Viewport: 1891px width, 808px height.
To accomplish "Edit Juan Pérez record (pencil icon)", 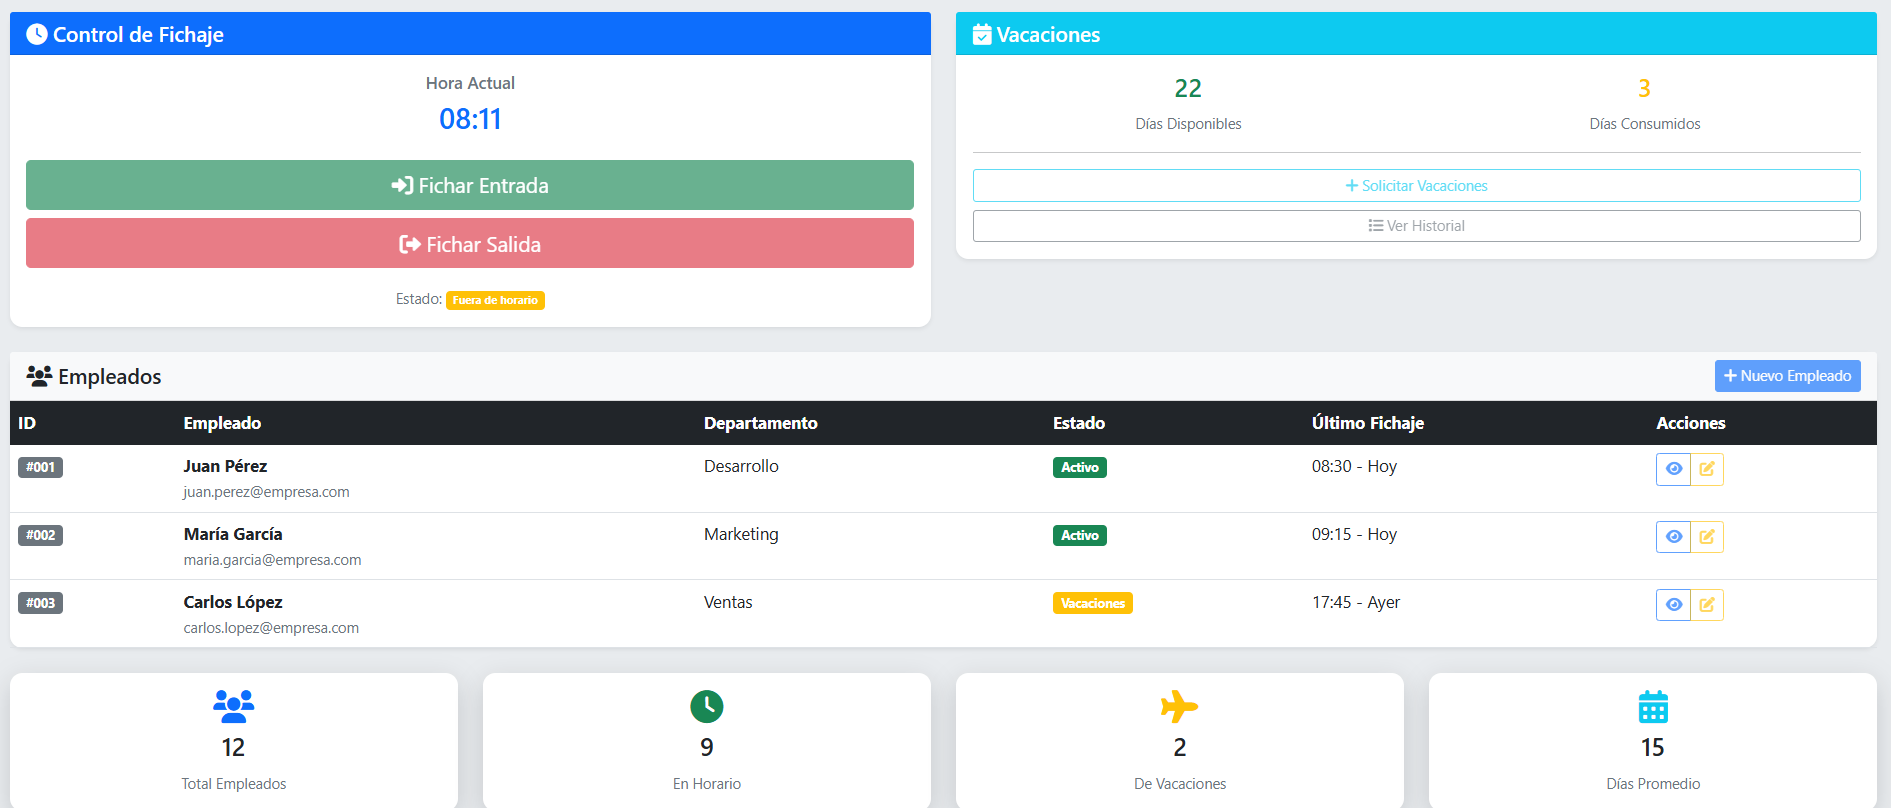I will pyautogui.click(x=1707, y=469).
